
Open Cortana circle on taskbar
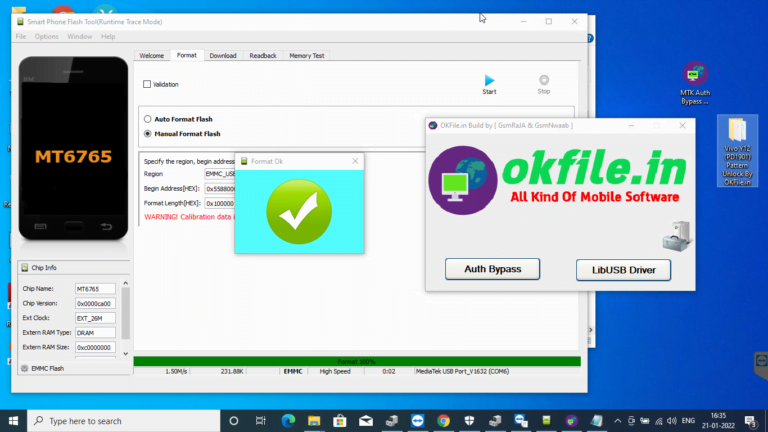point(234,421)
